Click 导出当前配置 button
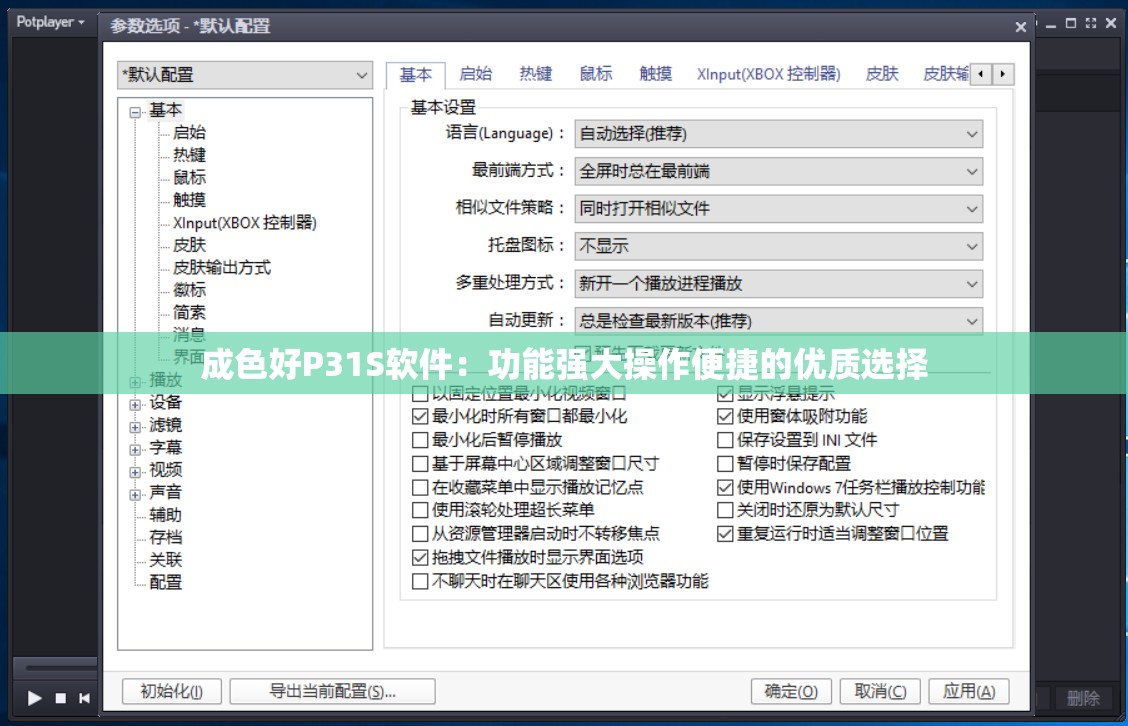1128x726 pixels. click(332, 691)
